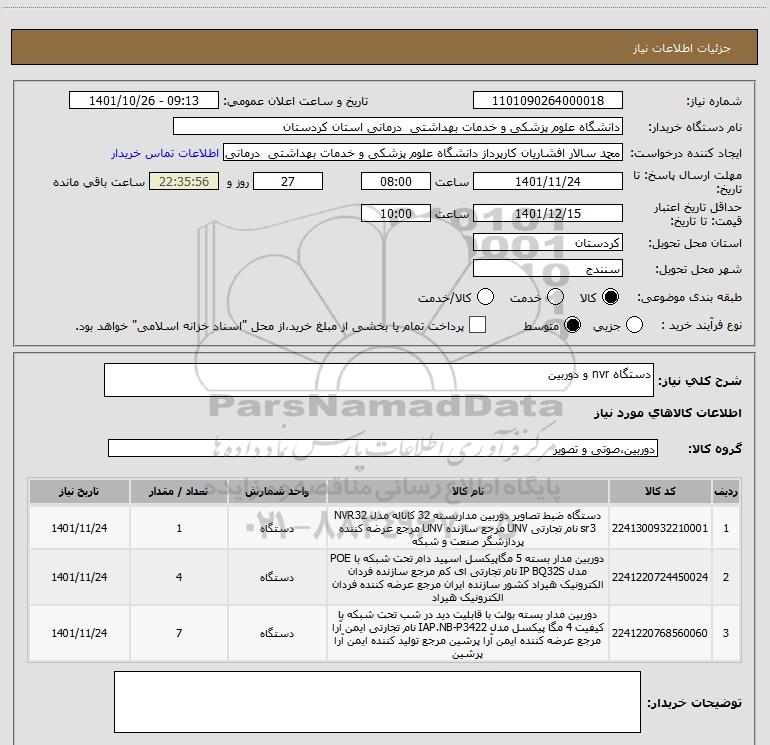770x745 pixels.
Task: Click the NVR32 recorder item name in row 1
Action: tap(468, 528)
